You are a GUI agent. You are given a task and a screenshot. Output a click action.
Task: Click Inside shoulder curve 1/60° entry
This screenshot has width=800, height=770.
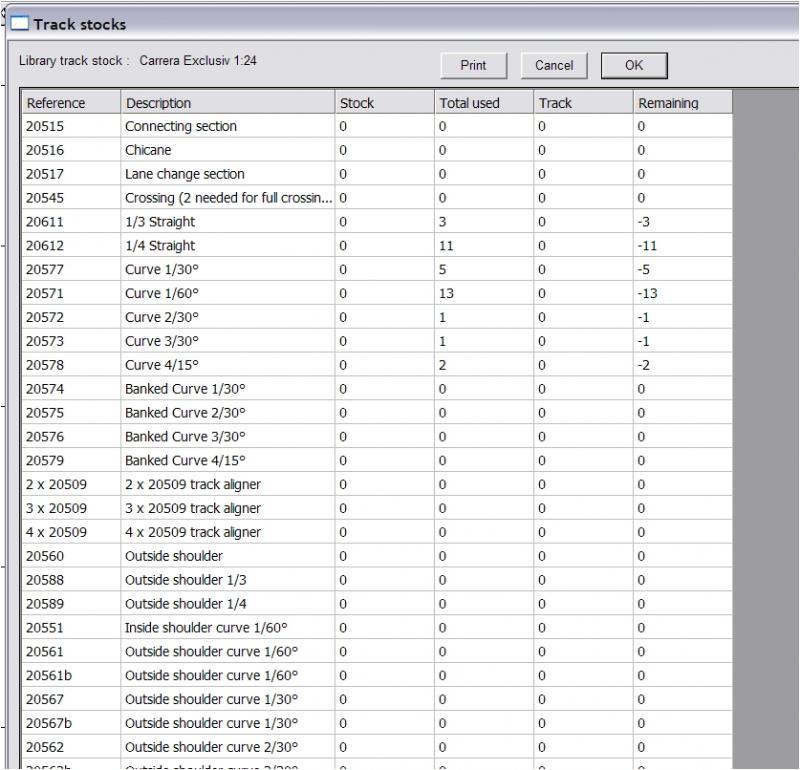[x=205, y=628]
